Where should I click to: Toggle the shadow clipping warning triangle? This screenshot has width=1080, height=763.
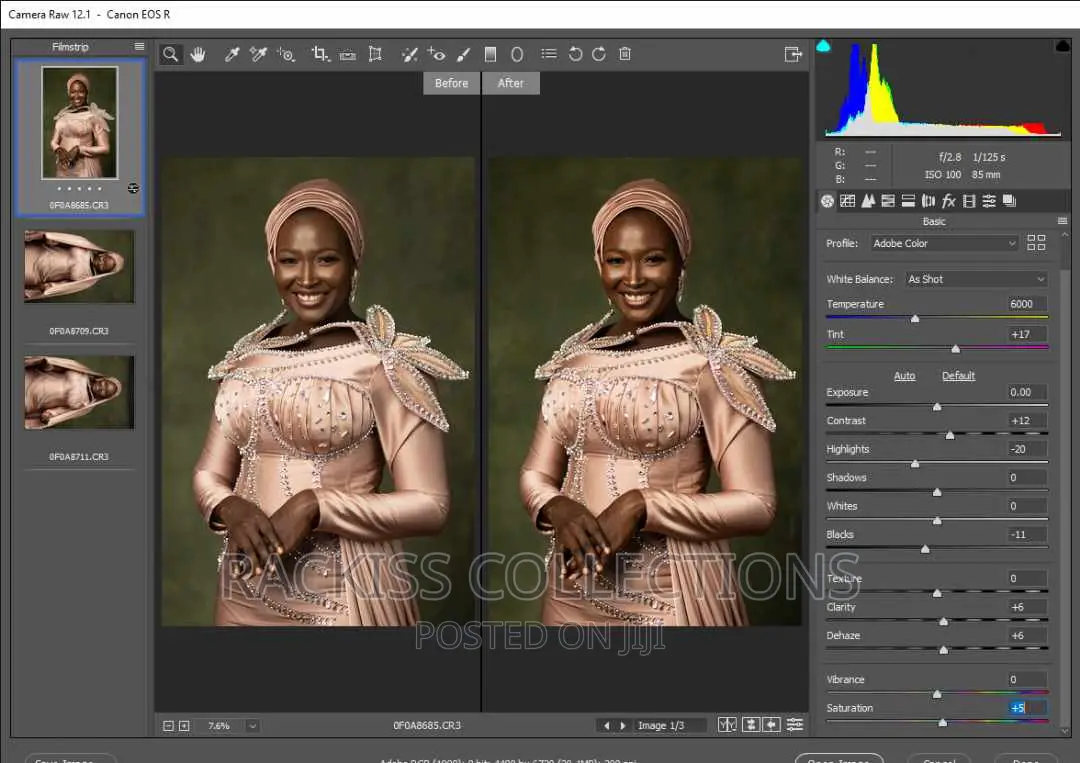(823, 46)
